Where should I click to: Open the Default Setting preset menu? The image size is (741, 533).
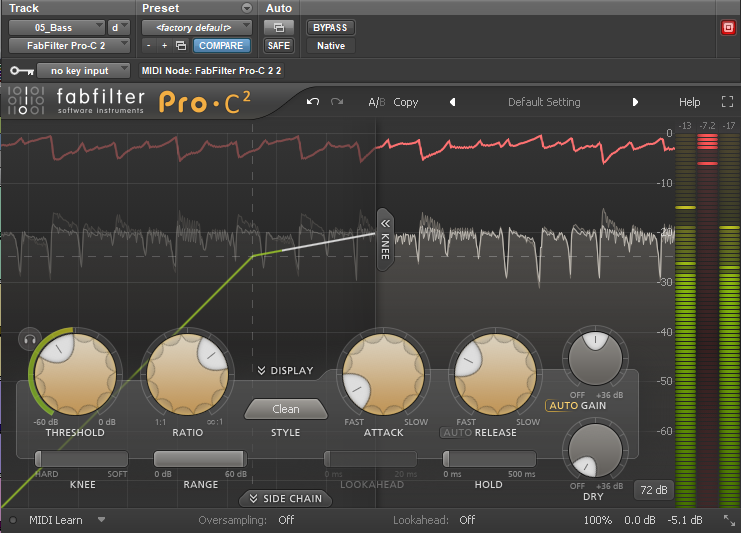click(x=544, y=102)
